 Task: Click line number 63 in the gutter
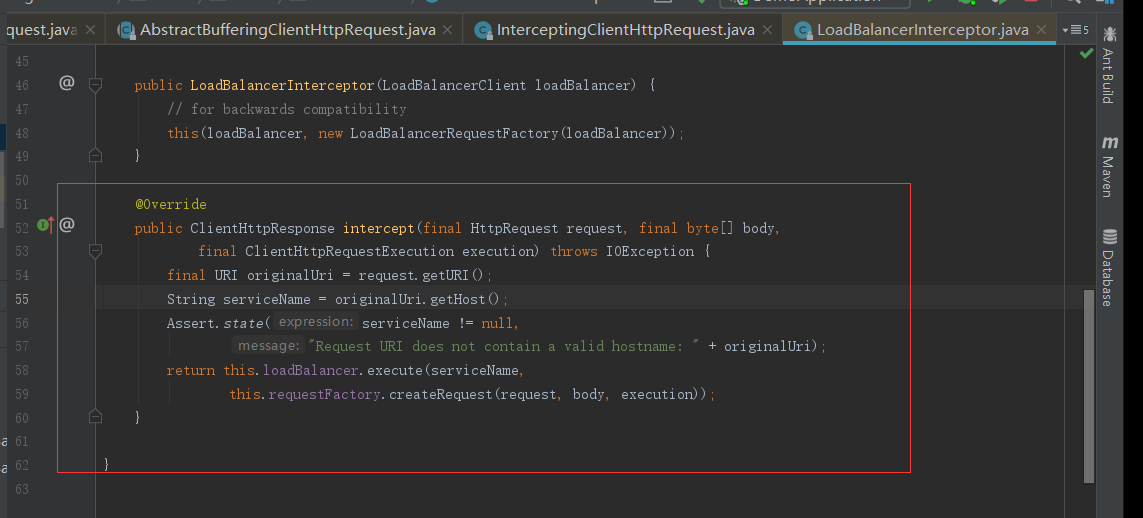click(21, 489)
